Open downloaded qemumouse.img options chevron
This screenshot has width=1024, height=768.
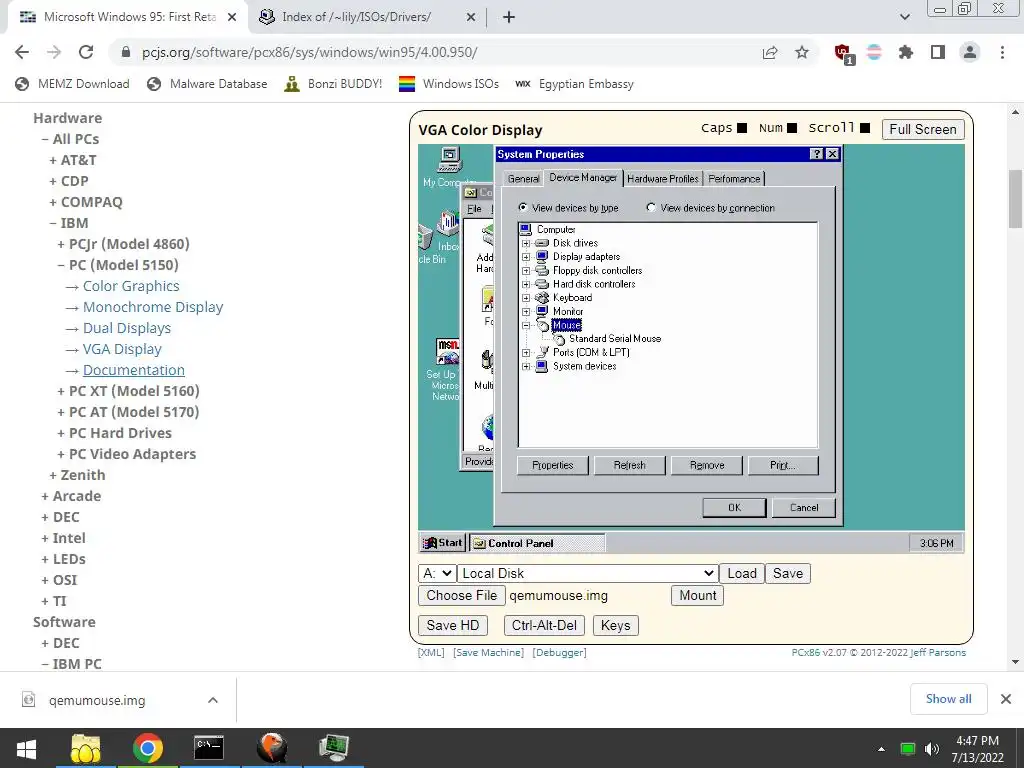point(213,700)
